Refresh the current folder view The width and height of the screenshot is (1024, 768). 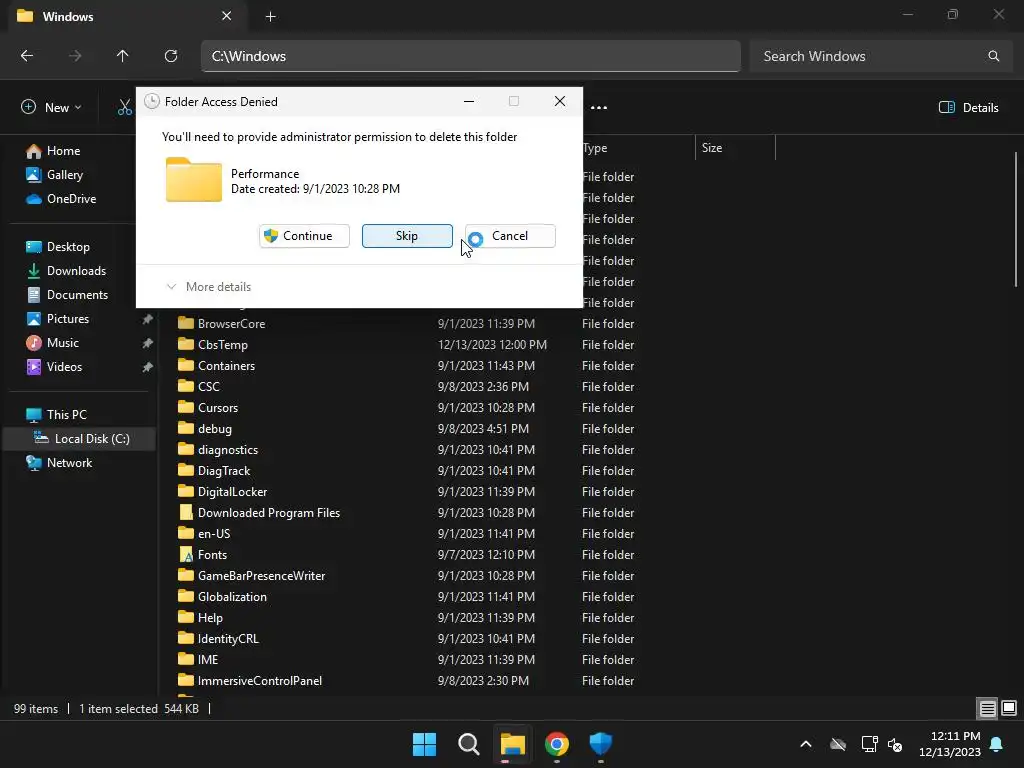pos(171,56)
